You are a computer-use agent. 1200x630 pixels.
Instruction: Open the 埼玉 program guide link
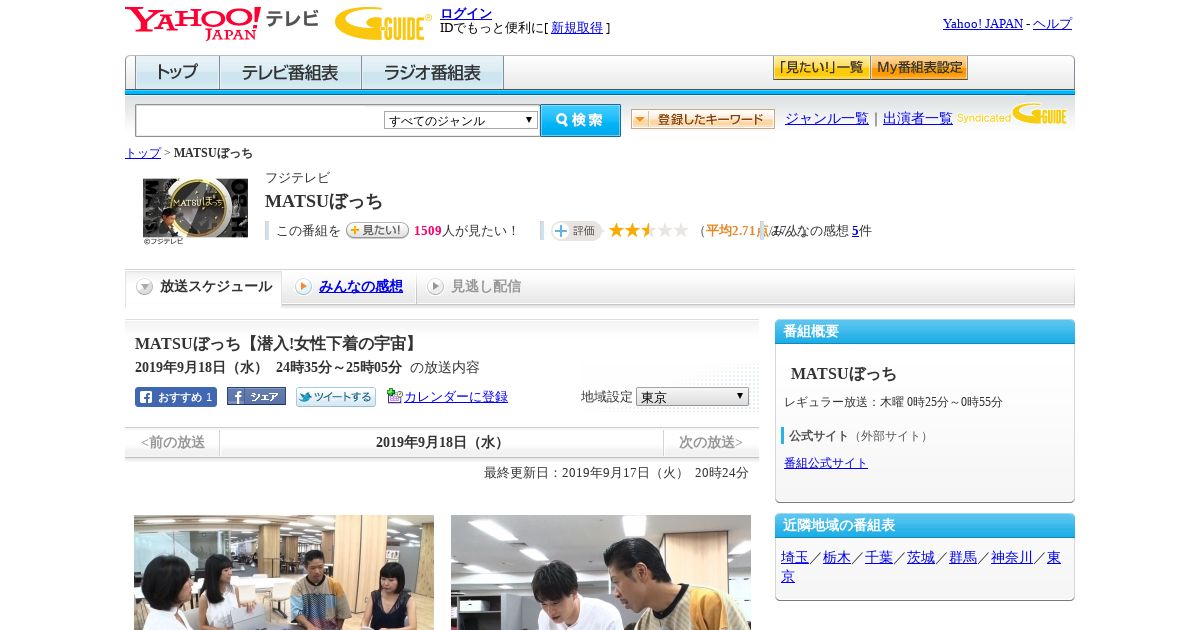click(795, 558)
